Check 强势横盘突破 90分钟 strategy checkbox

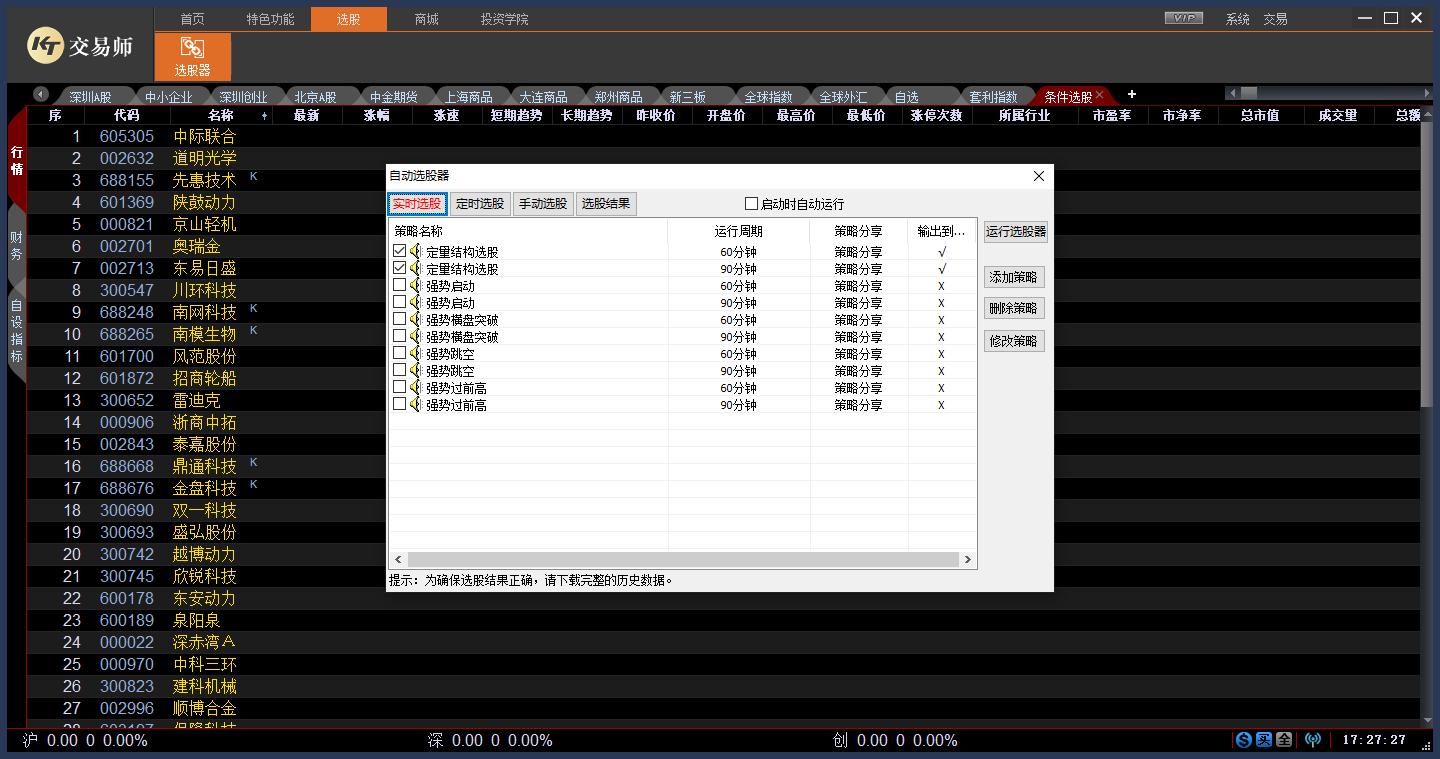(x=400, y=337)
